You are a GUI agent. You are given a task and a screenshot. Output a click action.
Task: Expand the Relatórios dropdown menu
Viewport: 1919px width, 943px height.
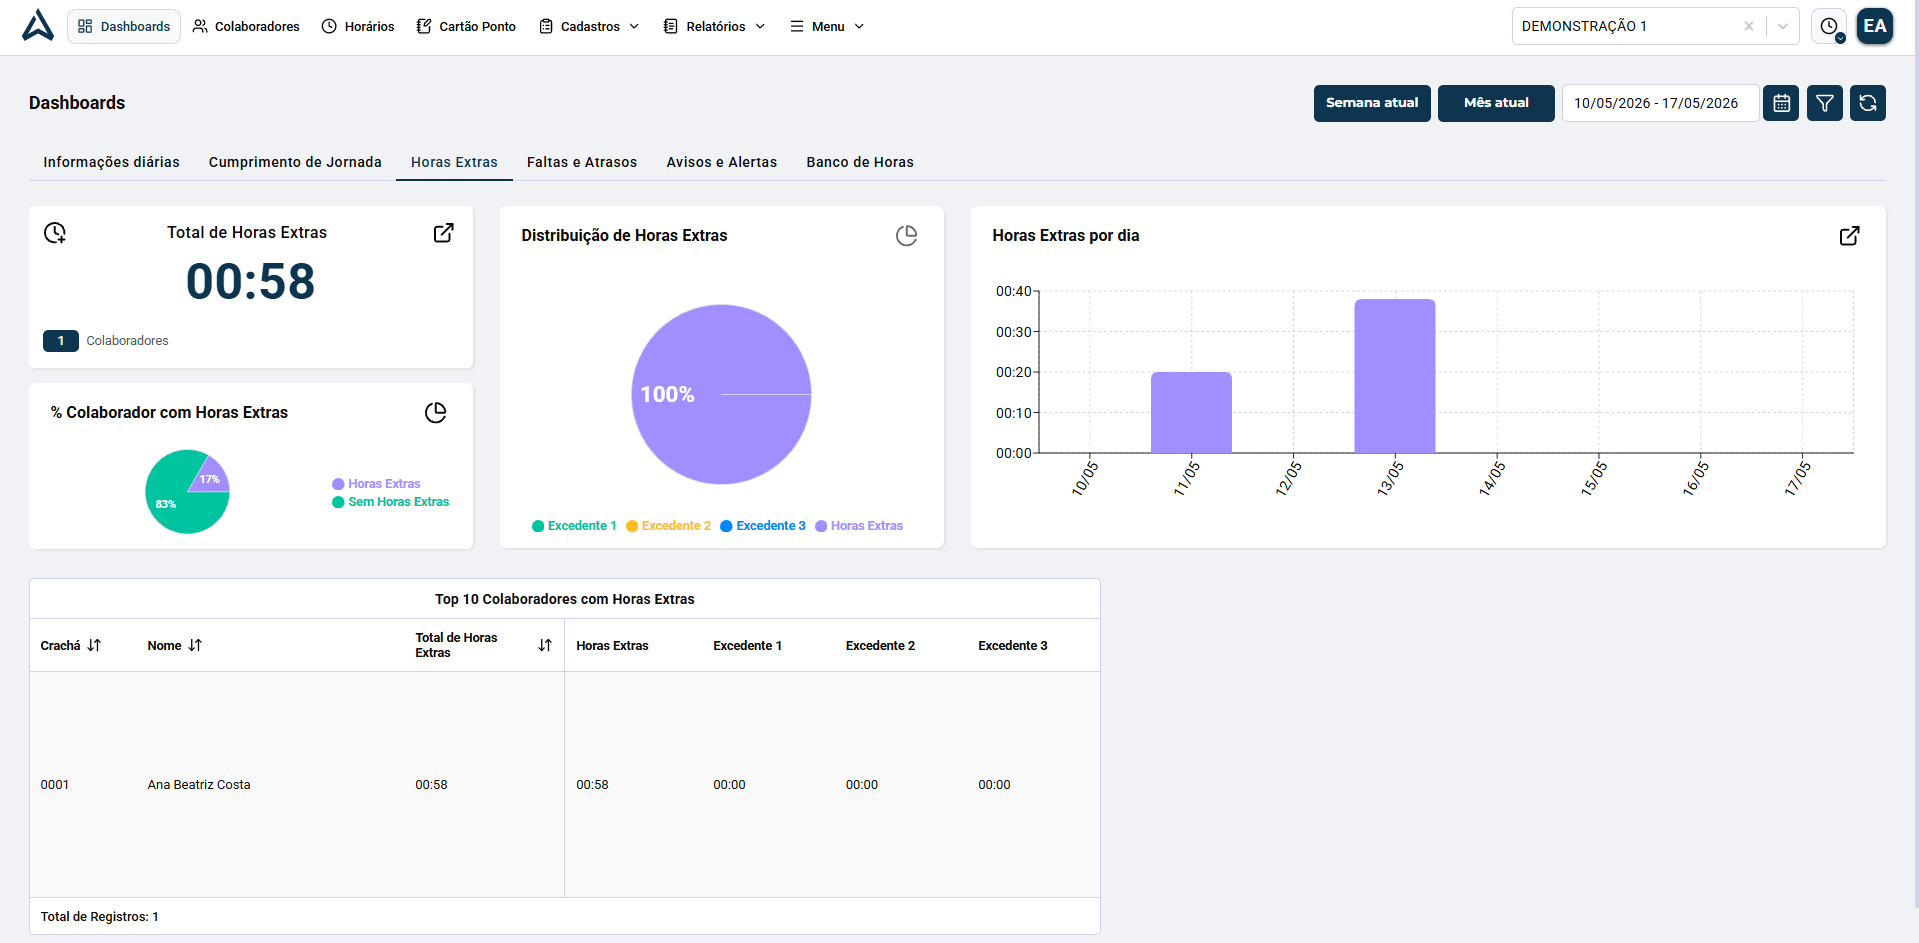(x=714, y=26)
